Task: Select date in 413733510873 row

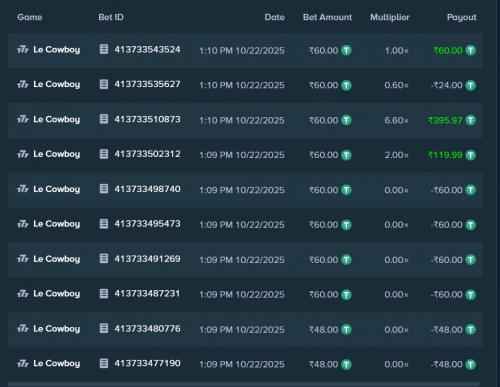Action: point(242,120)
